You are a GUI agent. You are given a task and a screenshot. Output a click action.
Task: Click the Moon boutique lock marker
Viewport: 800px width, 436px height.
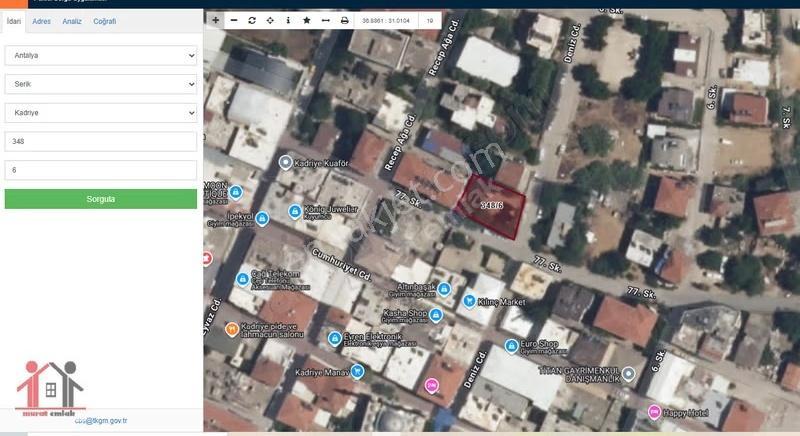coord(235,192)
